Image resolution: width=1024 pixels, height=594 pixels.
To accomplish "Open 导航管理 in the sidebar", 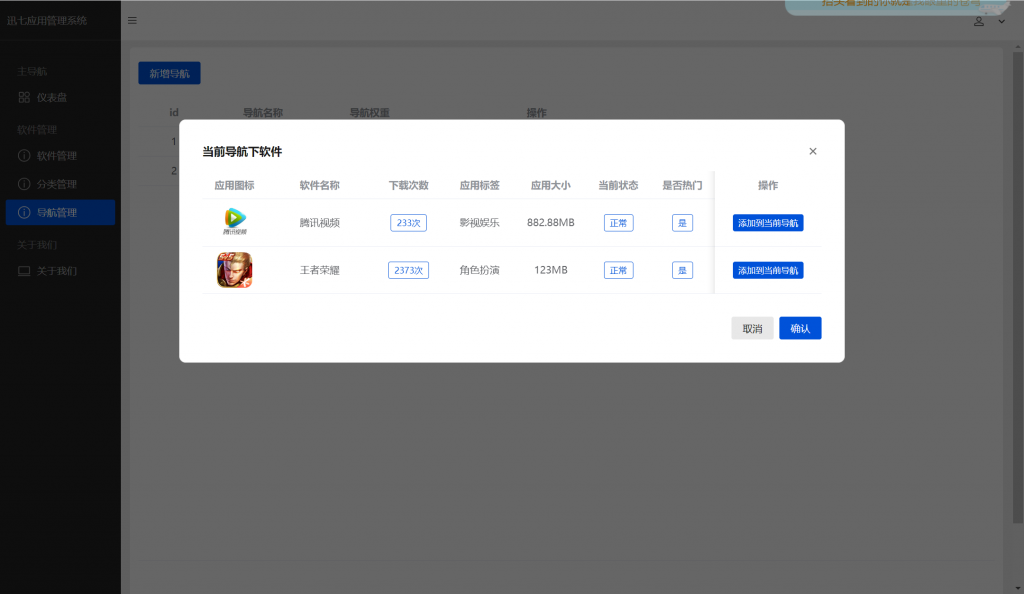I will click(x=60, y=212).
